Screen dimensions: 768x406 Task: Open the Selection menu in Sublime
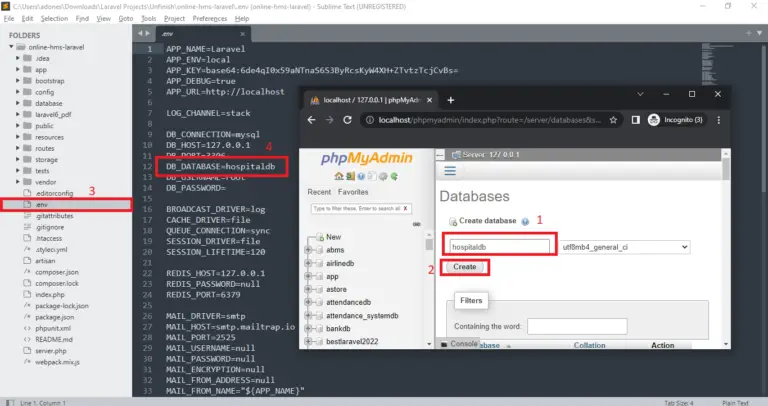[x=54, y=18]
